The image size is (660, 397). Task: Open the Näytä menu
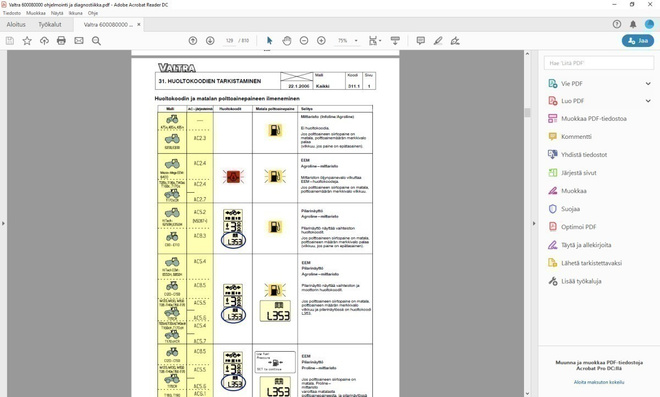tap(57, 13)
